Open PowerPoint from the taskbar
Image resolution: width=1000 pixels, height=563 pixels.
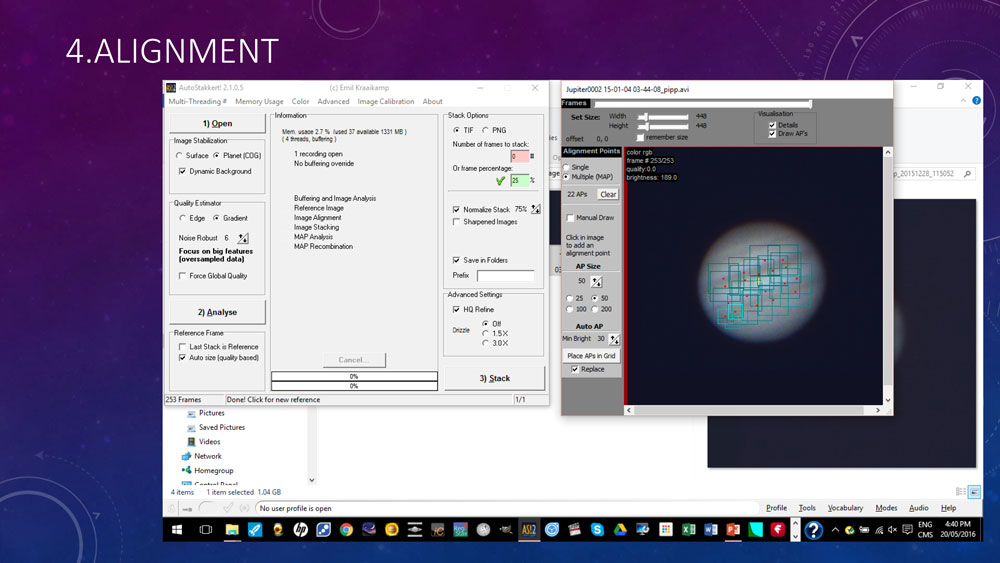pos(733,530)
